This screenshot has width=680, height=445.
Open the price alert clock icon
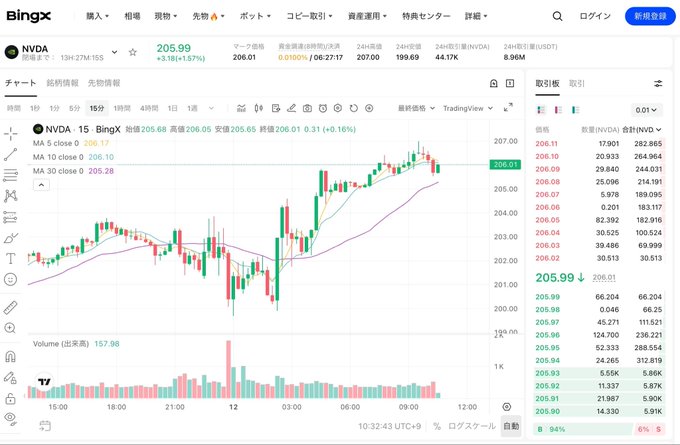(323, 108)
